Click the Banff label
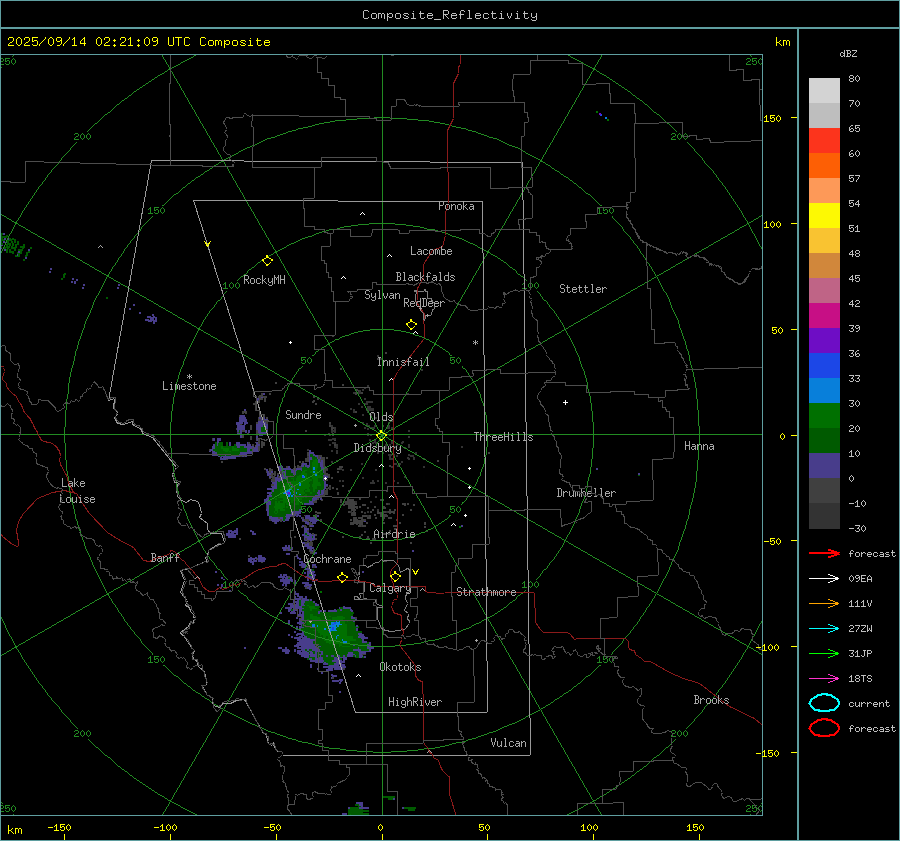Screen dimensions: 900x841 [x=165, y=557]
